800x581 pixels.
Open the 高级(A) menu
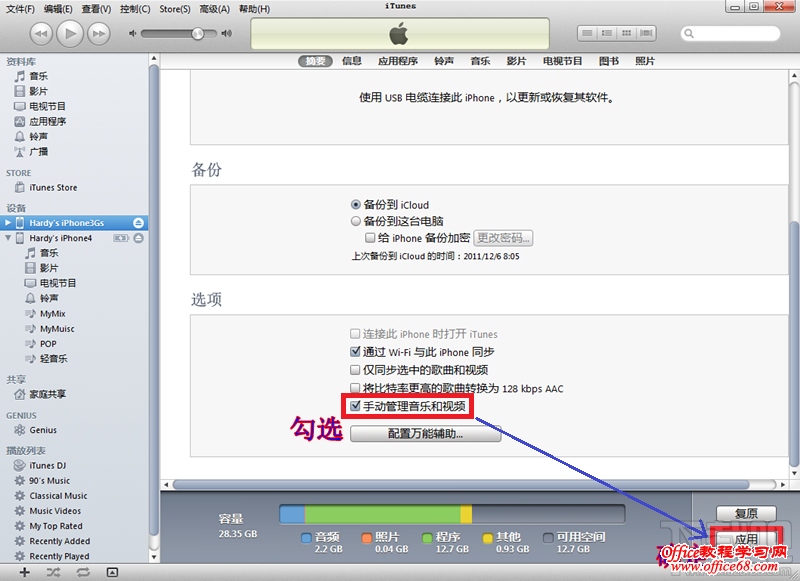point(214,9)
